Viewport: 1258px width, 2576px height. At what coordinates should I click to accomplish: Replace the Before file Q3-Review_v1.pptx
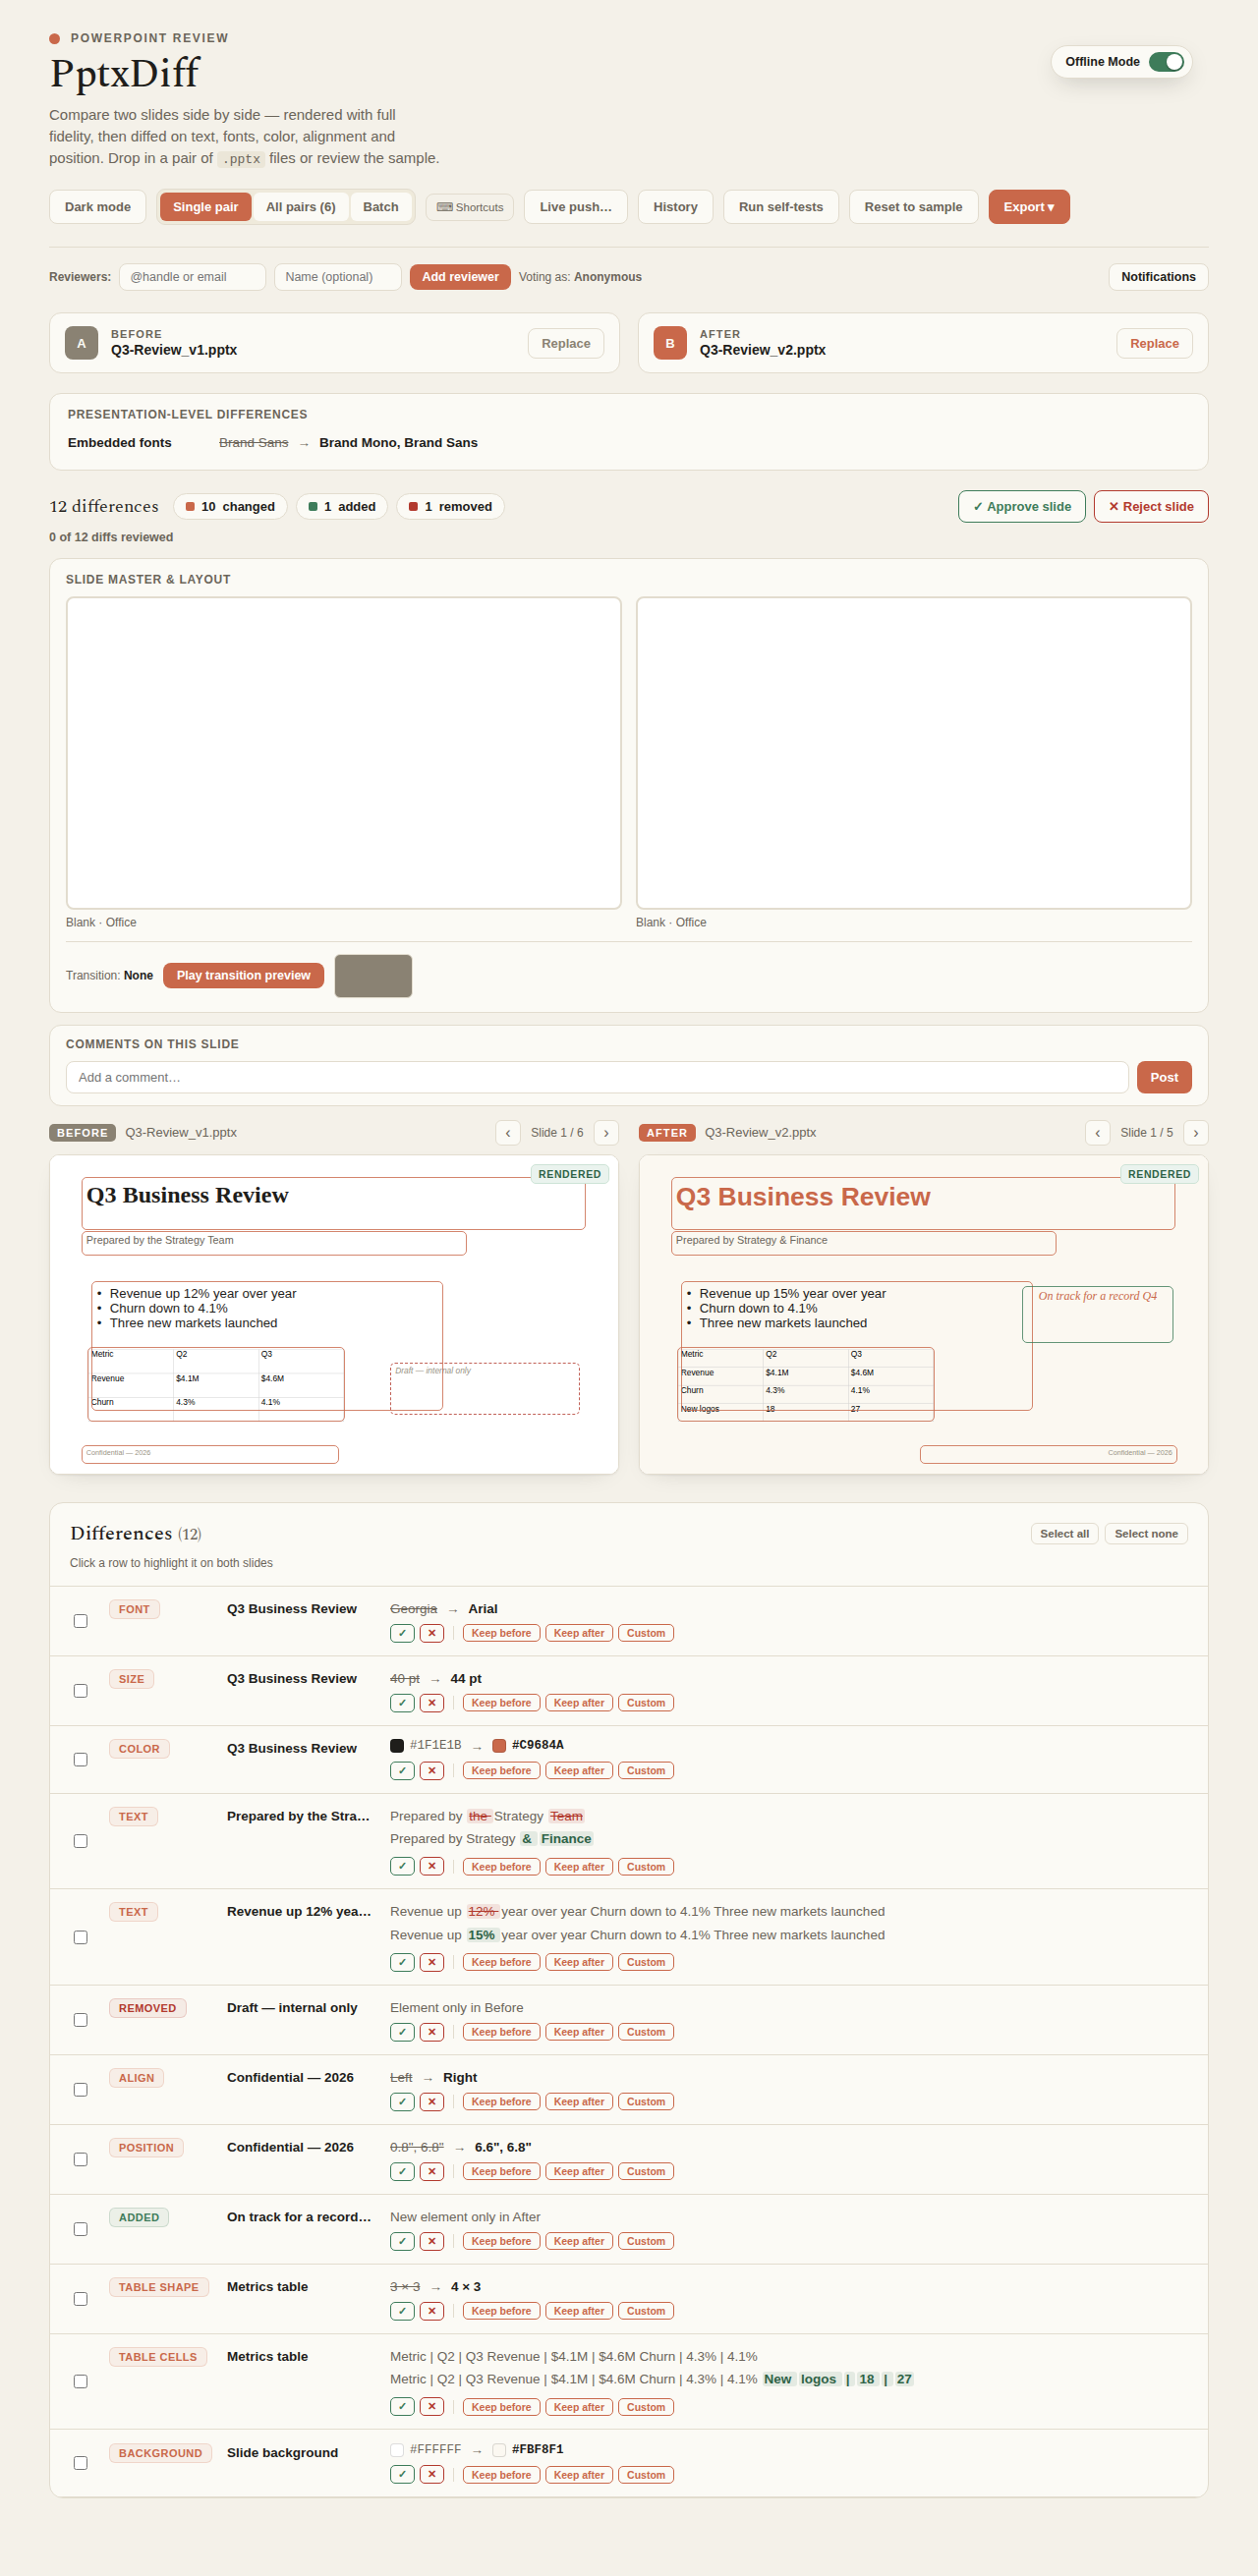(x=566, y=343)
